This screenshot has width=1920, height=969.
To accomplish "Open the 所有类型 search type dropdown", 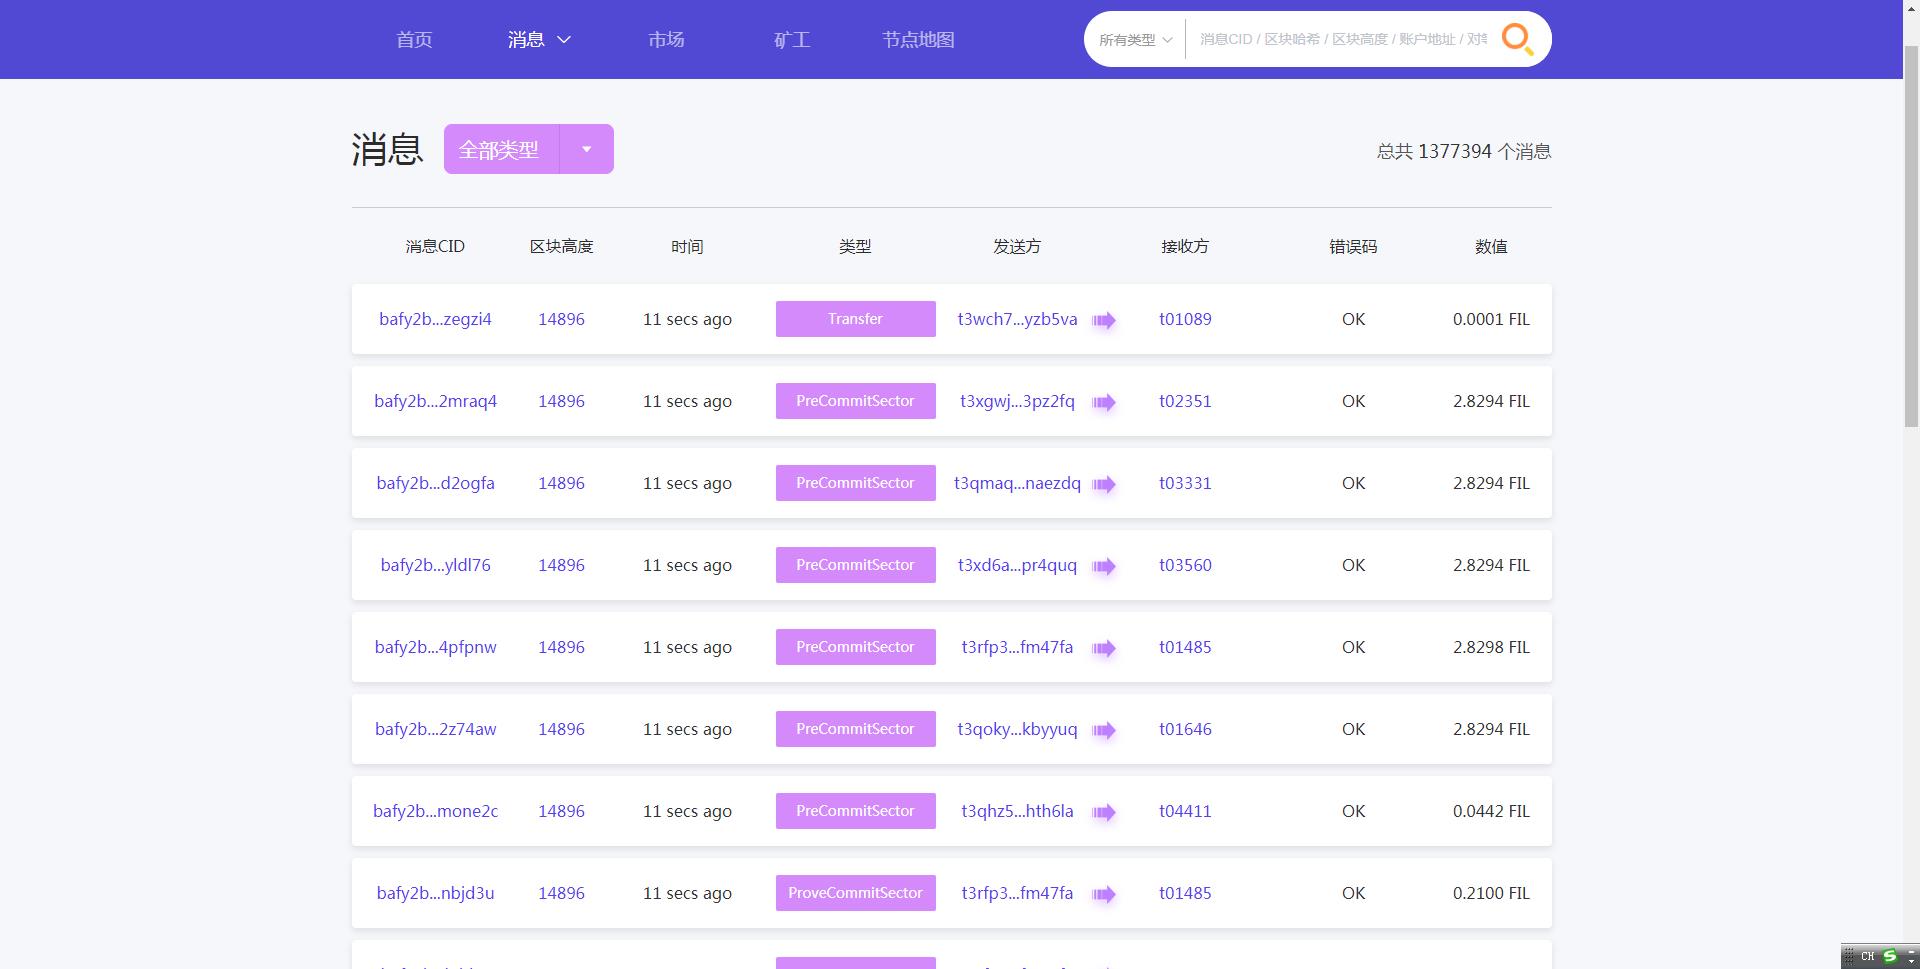I will click(x=1135, y=40).
